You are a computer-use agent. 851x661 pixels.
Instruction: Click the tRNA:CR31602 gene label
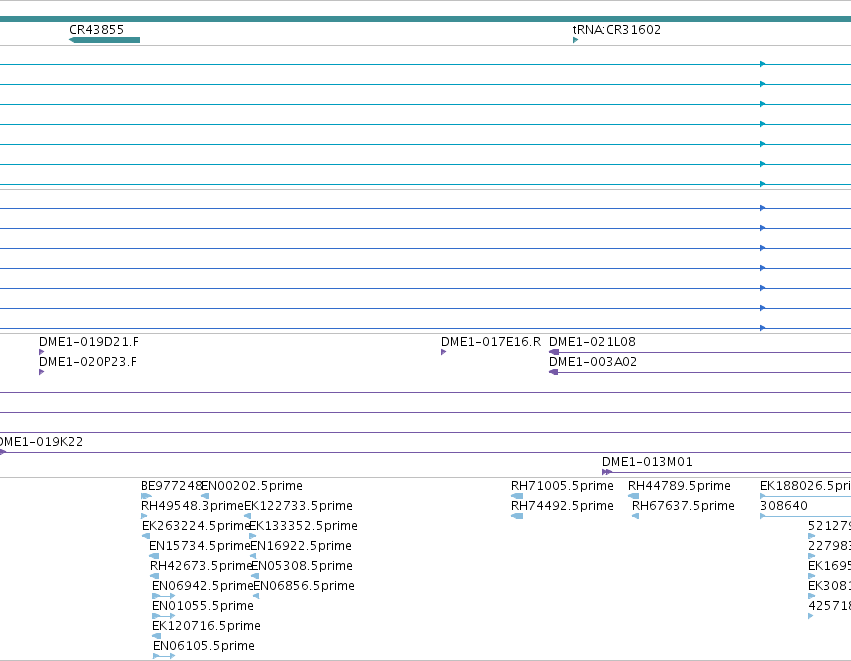[617, 30]
